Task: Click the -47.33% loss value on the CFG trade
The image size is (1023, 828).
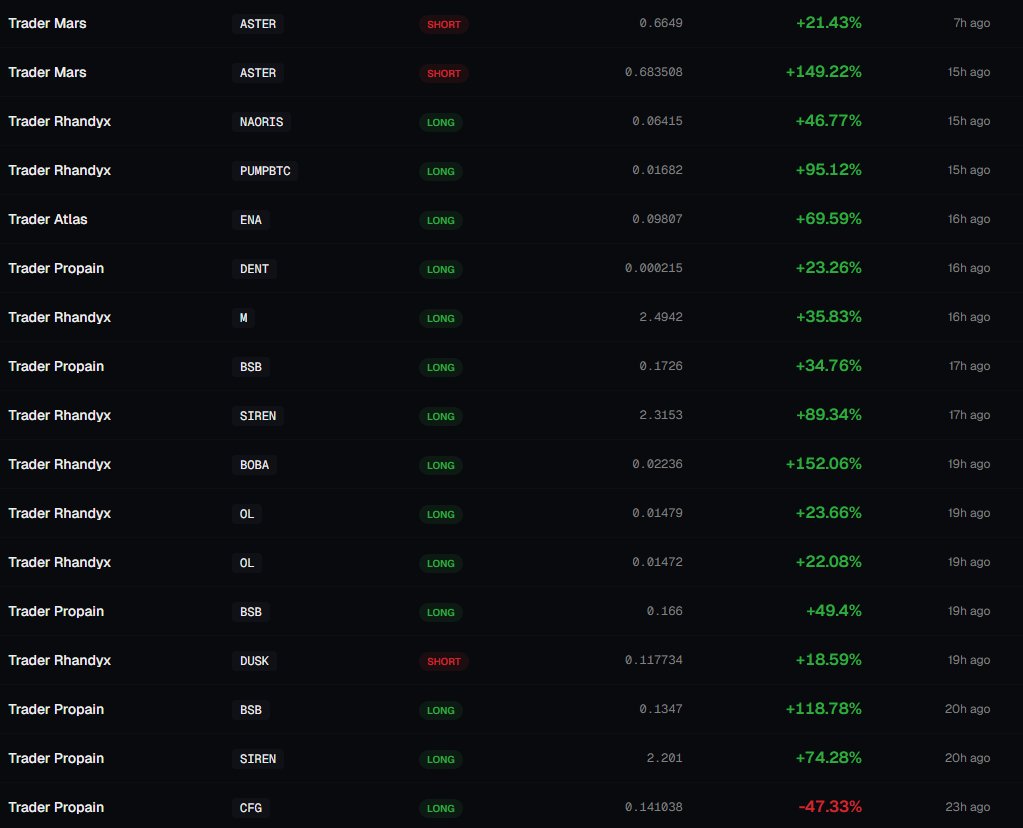Action: 830,806
